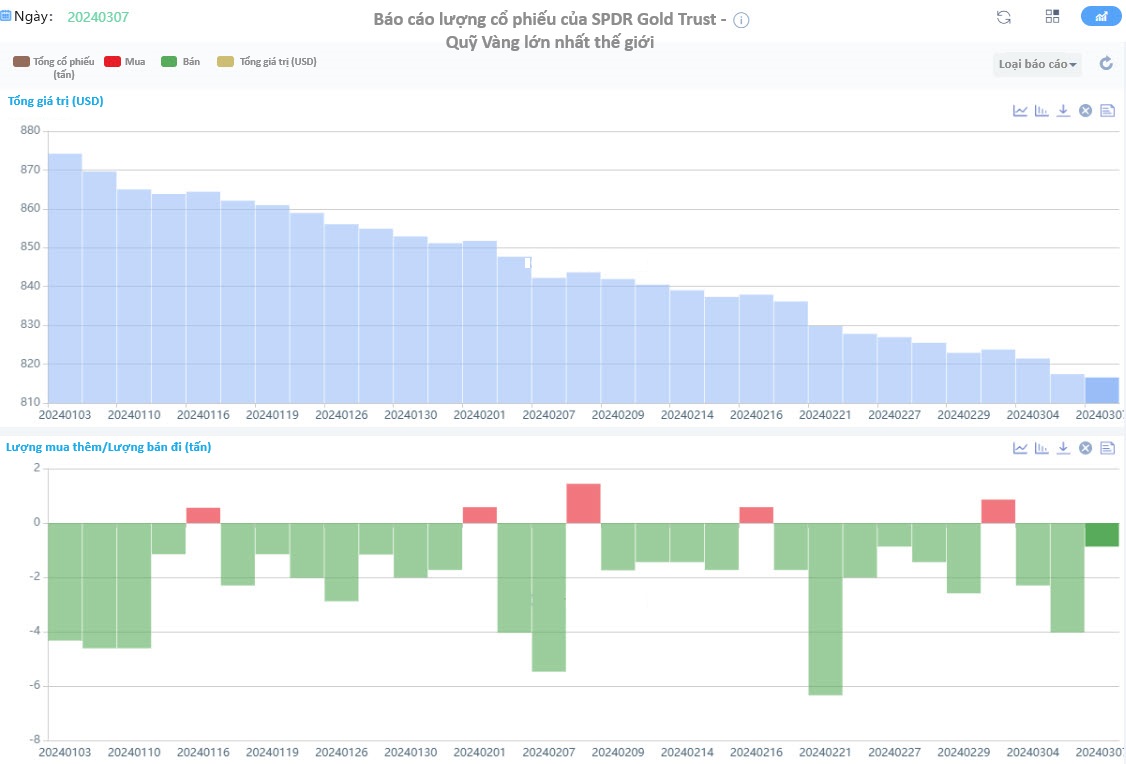Screen dimensions: 1126x764
Task: Switch to the grid layout view icon
Action: click(x=1052, y=17)
